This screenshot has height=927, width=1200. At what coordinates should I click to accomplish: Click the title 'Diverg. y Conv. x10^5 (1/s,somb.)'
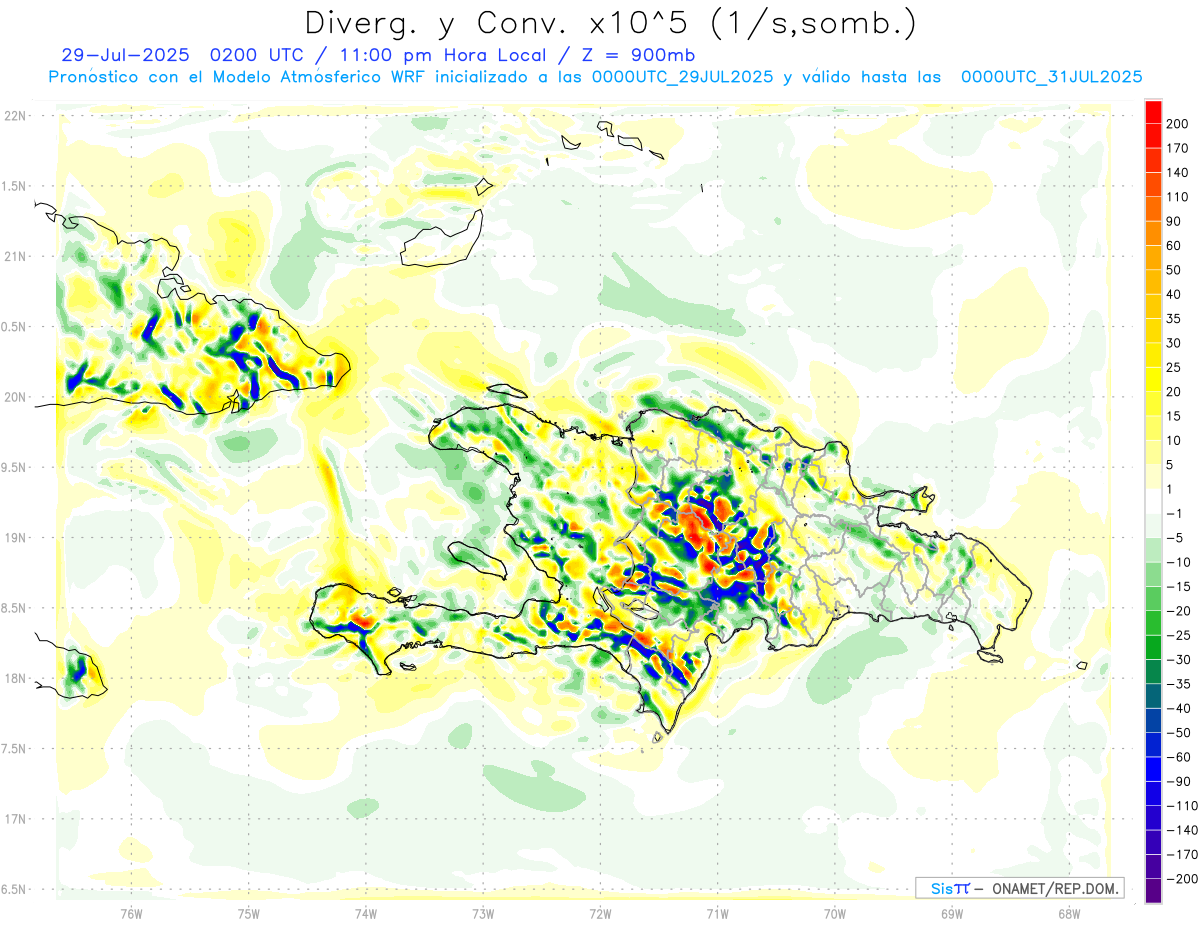point(610,23)
